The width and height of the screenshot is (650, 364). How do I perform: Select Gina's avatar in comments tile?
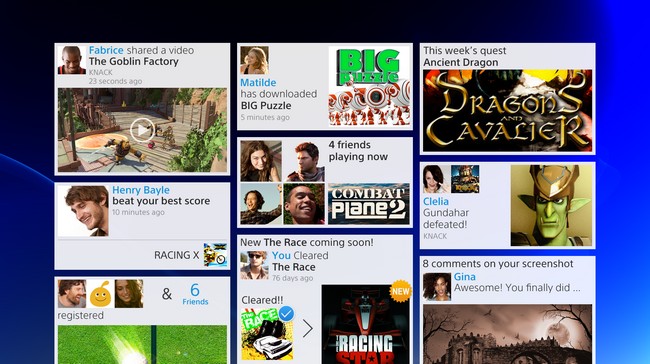tap(437, 286)
